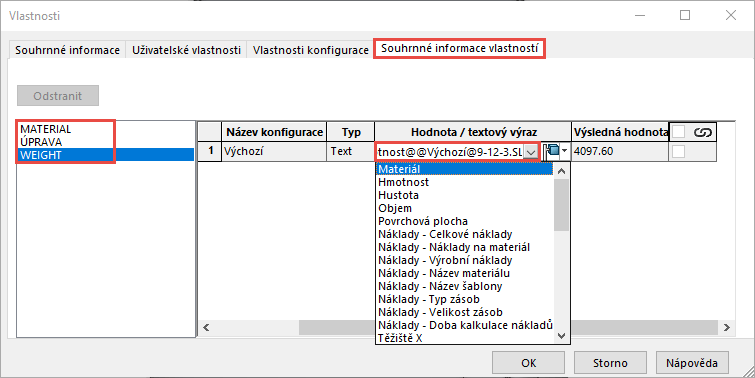Image resolution: width=755 pixels, height=378 pixels.
Task: Click the Název konfigurace column header
Action: pos(274,132)
